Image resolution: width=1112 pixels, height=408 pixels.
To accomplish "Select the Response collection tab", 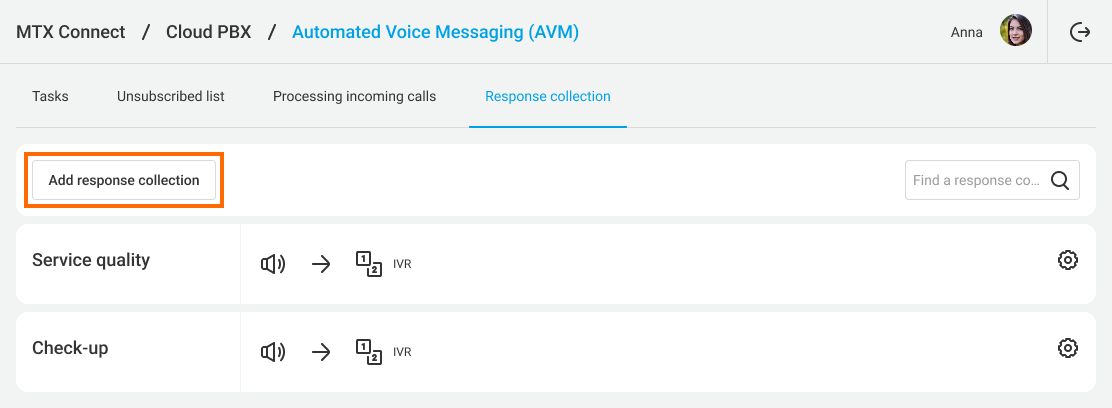I will [547, 97].
